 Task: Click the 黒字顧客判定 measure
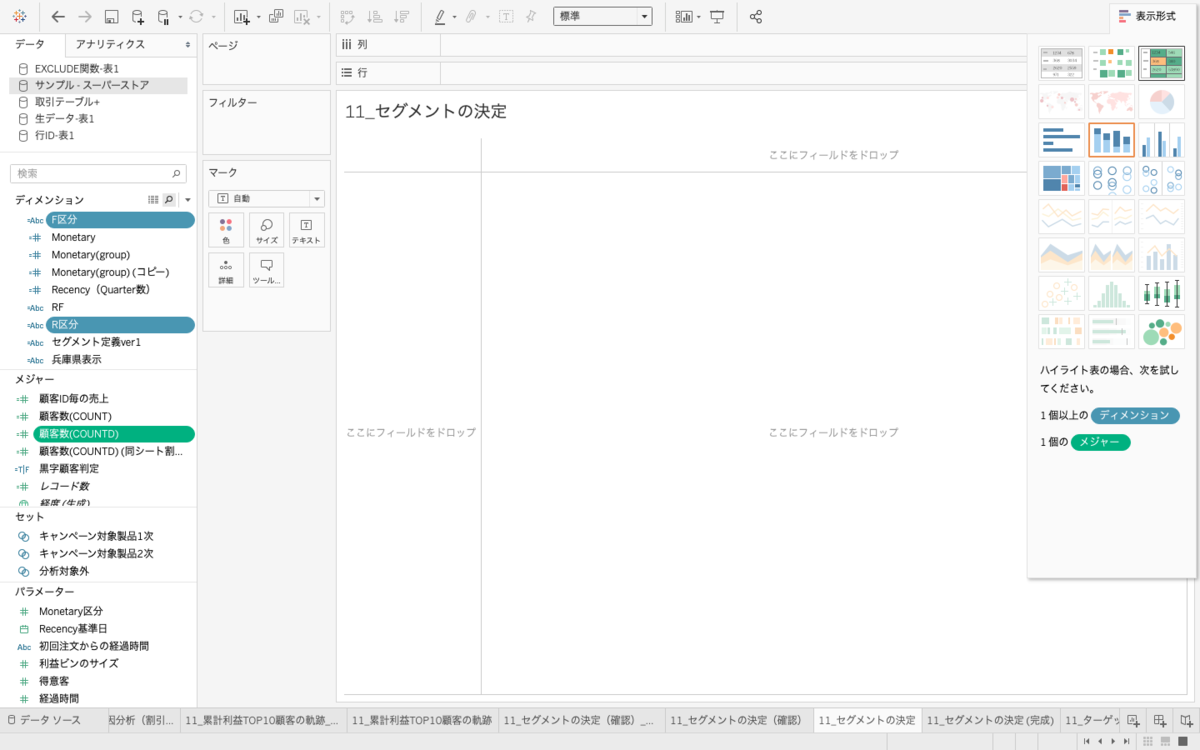tap(69, 468)
